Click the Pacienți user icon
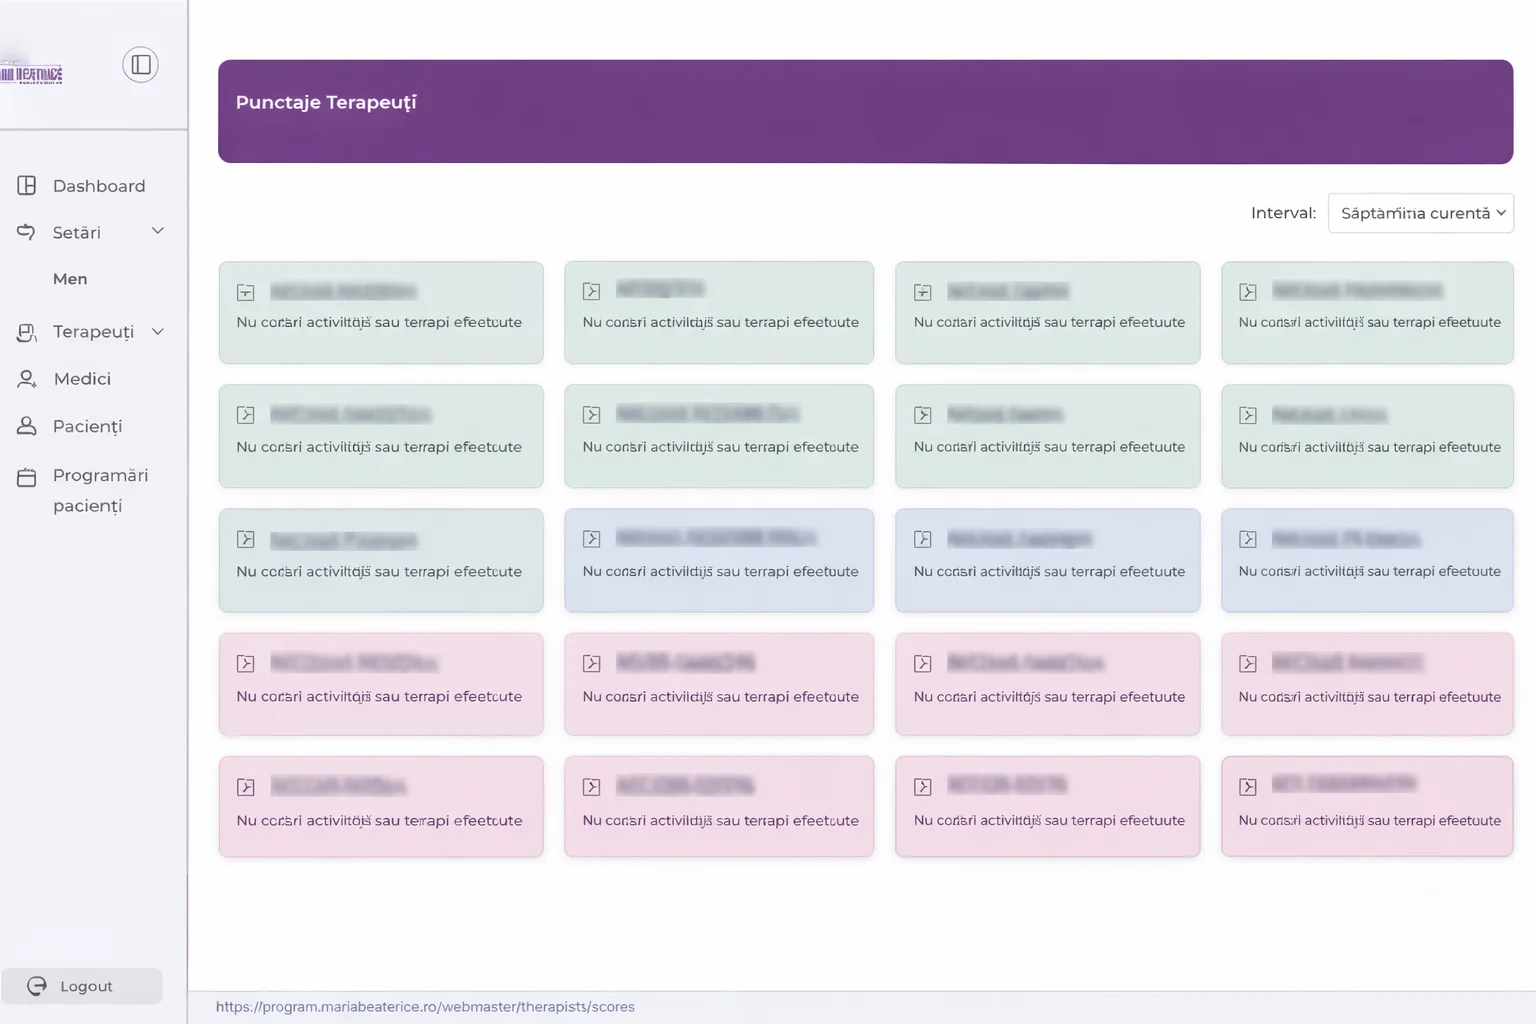The width and height of the screenshot is (1536, 1024). click(27, 426)
